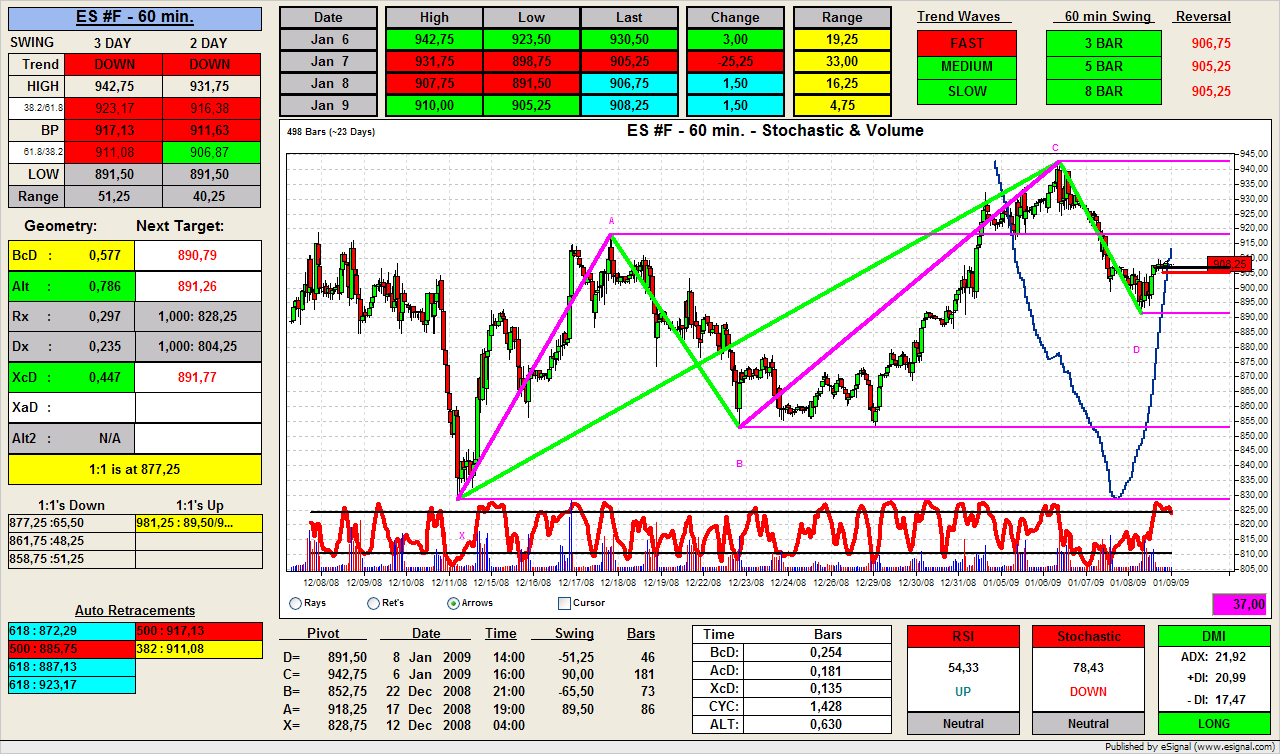Click the FAST trend wave indicator
This screenshot has width=1280, height=754.
(967, 43)
